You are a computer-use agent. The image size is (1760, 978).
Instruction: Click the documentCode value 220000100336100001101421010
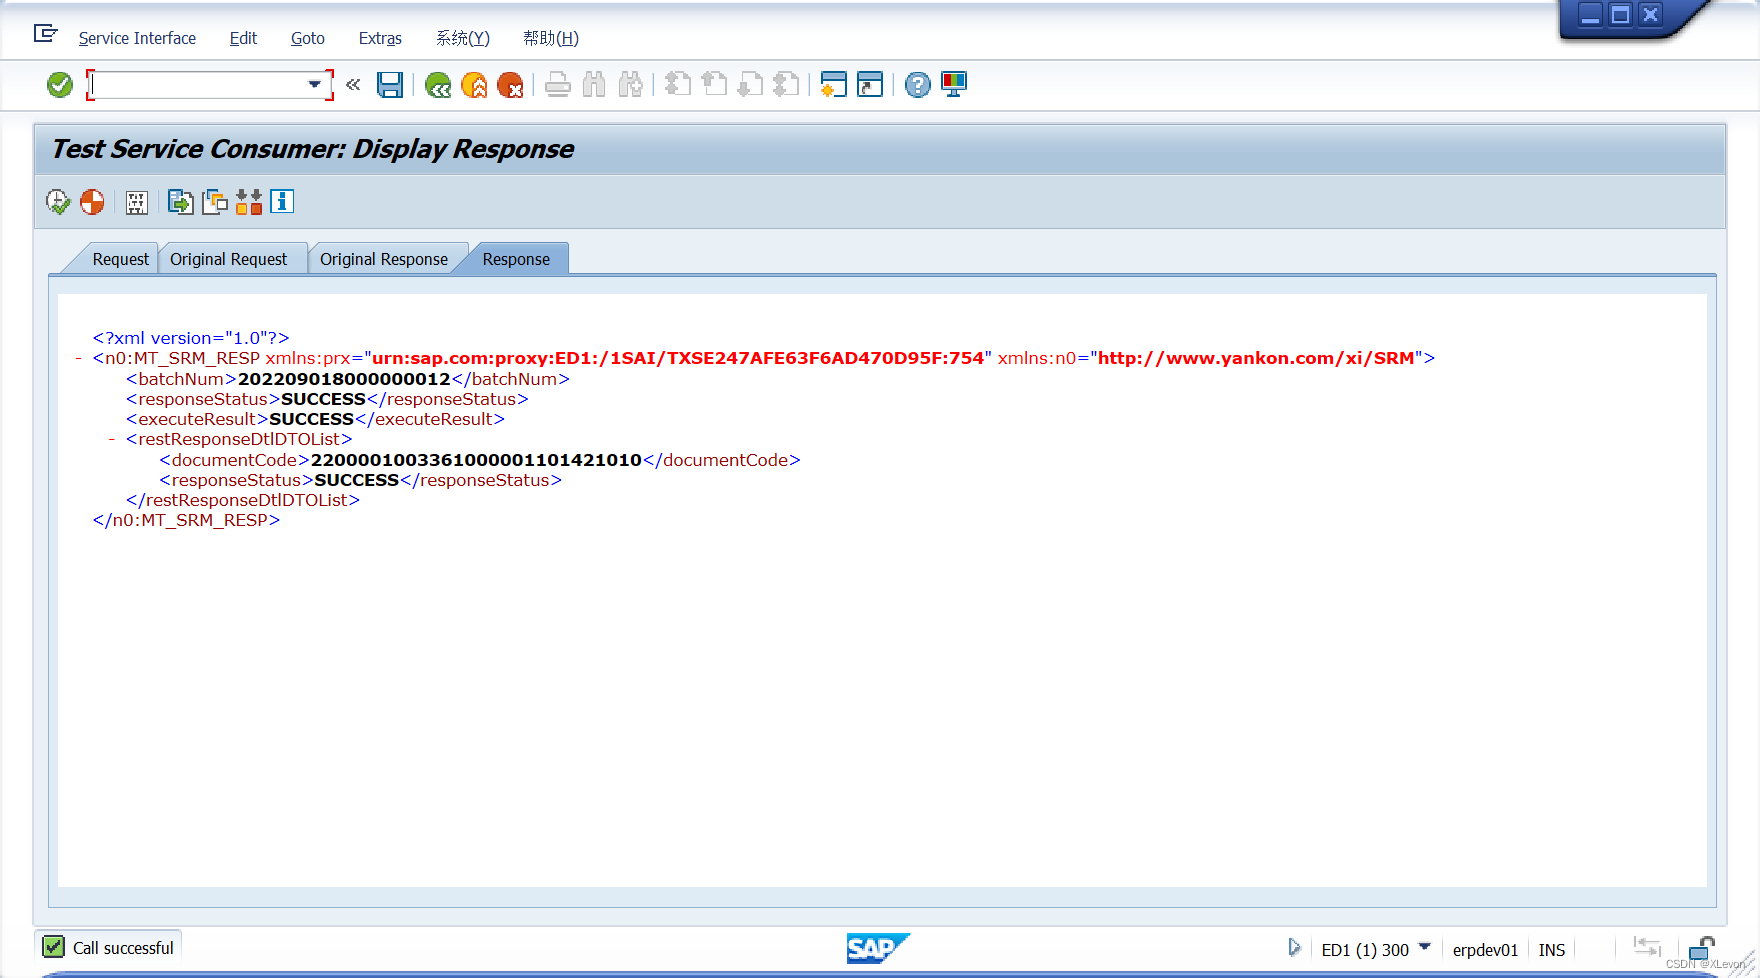(x=476, y=460)
